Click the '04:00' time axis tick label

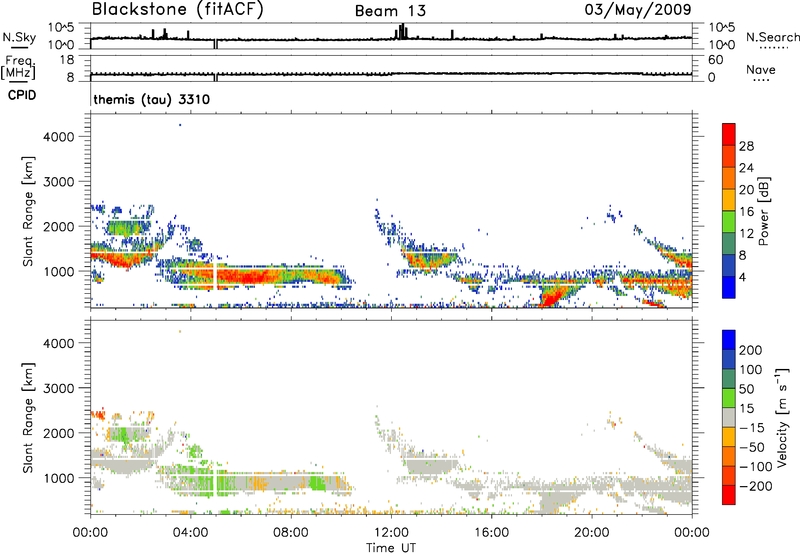191,533
